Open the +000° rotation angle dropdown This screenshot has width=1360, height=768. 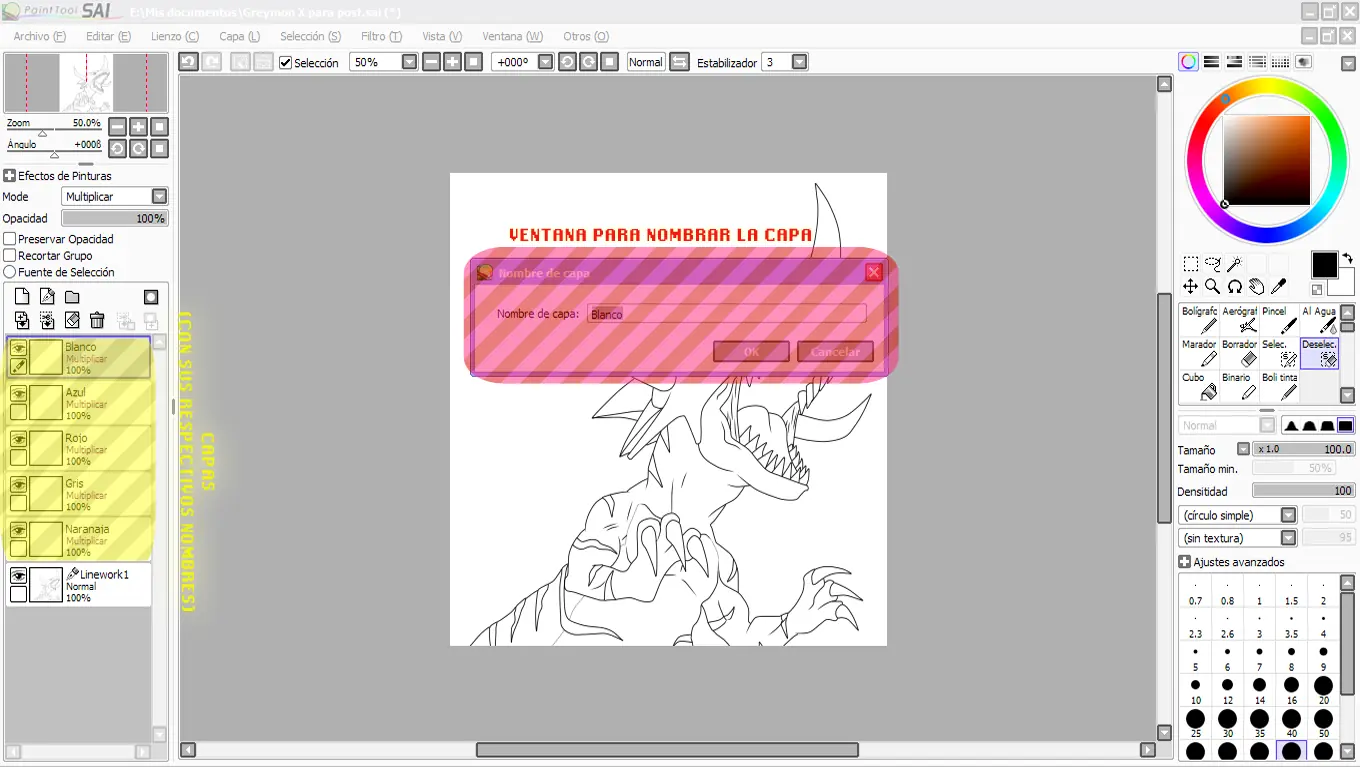click(545, 62)
